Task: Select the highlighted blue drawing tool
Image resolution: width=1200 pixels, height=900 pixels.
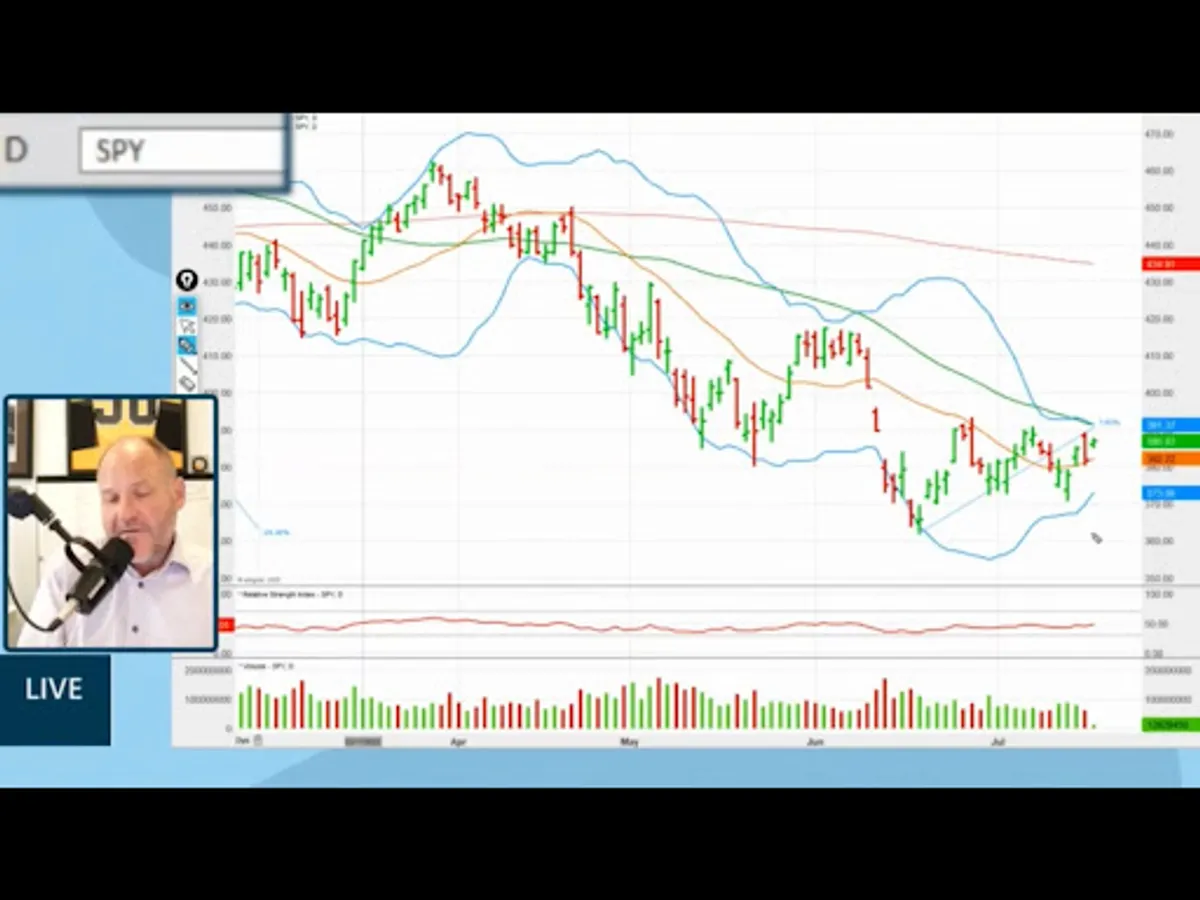Action: coord(187,345)
